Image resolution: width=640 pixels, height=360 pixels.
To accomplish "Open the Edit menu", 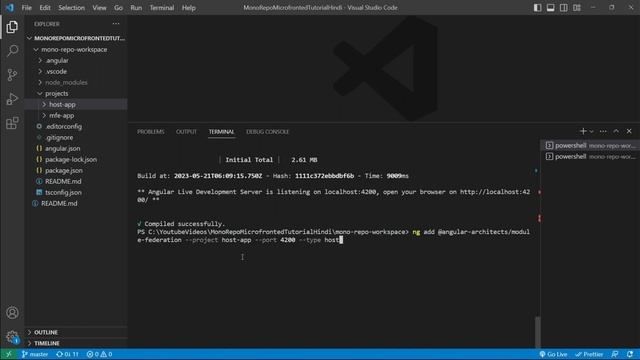I will tap(45, 8).
